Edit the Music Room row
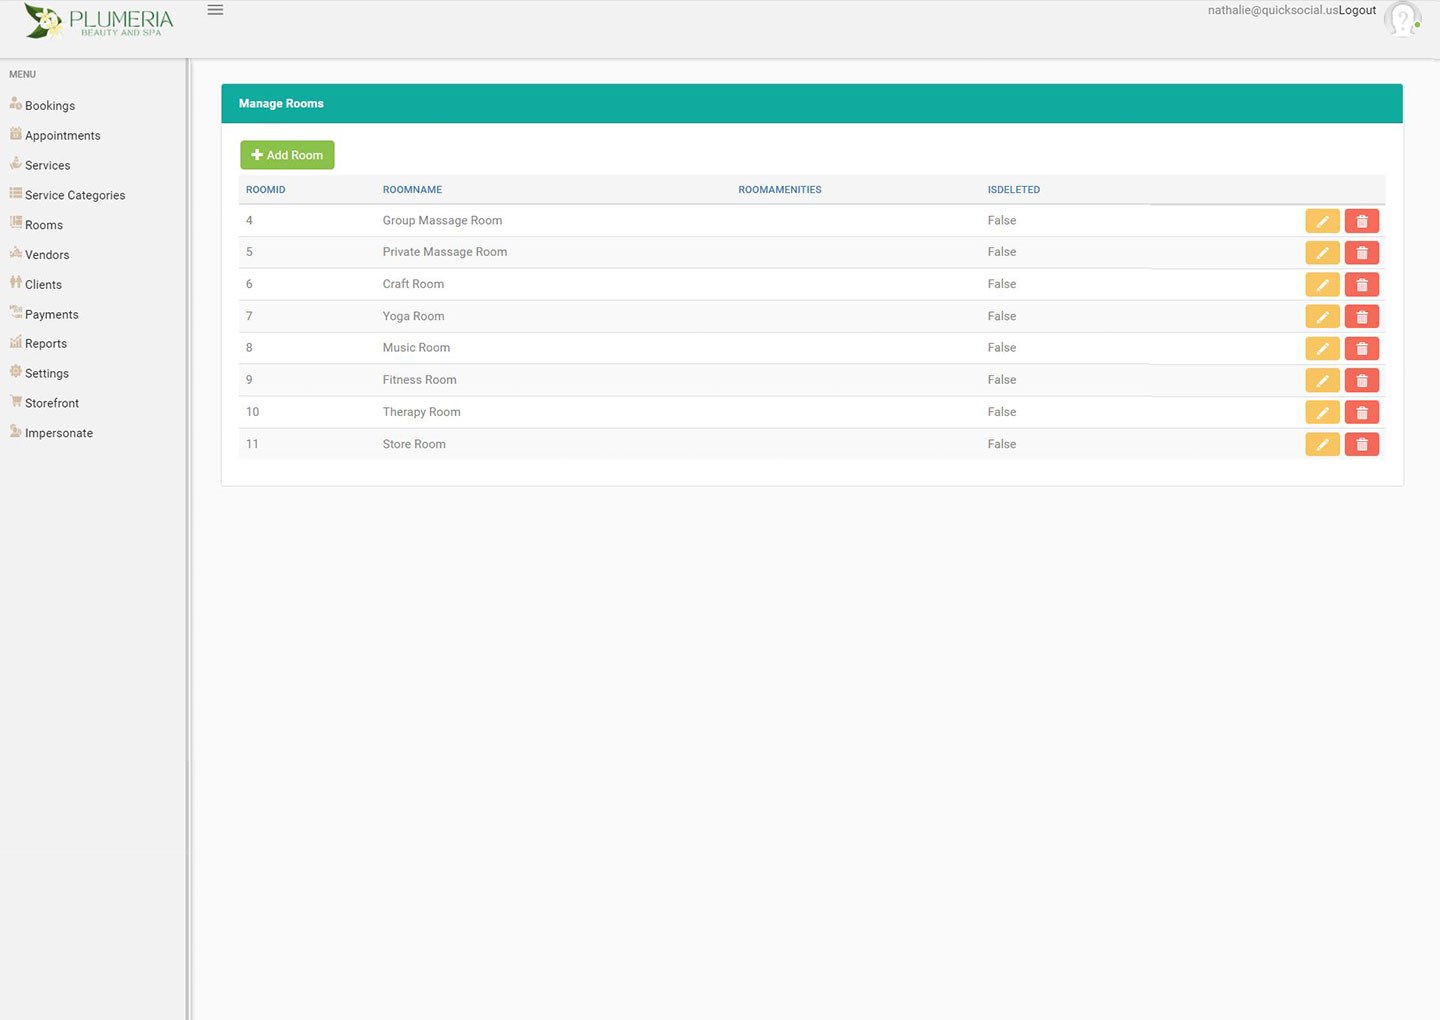This screenshot has width=1440, height=1020. point(1321,349)
